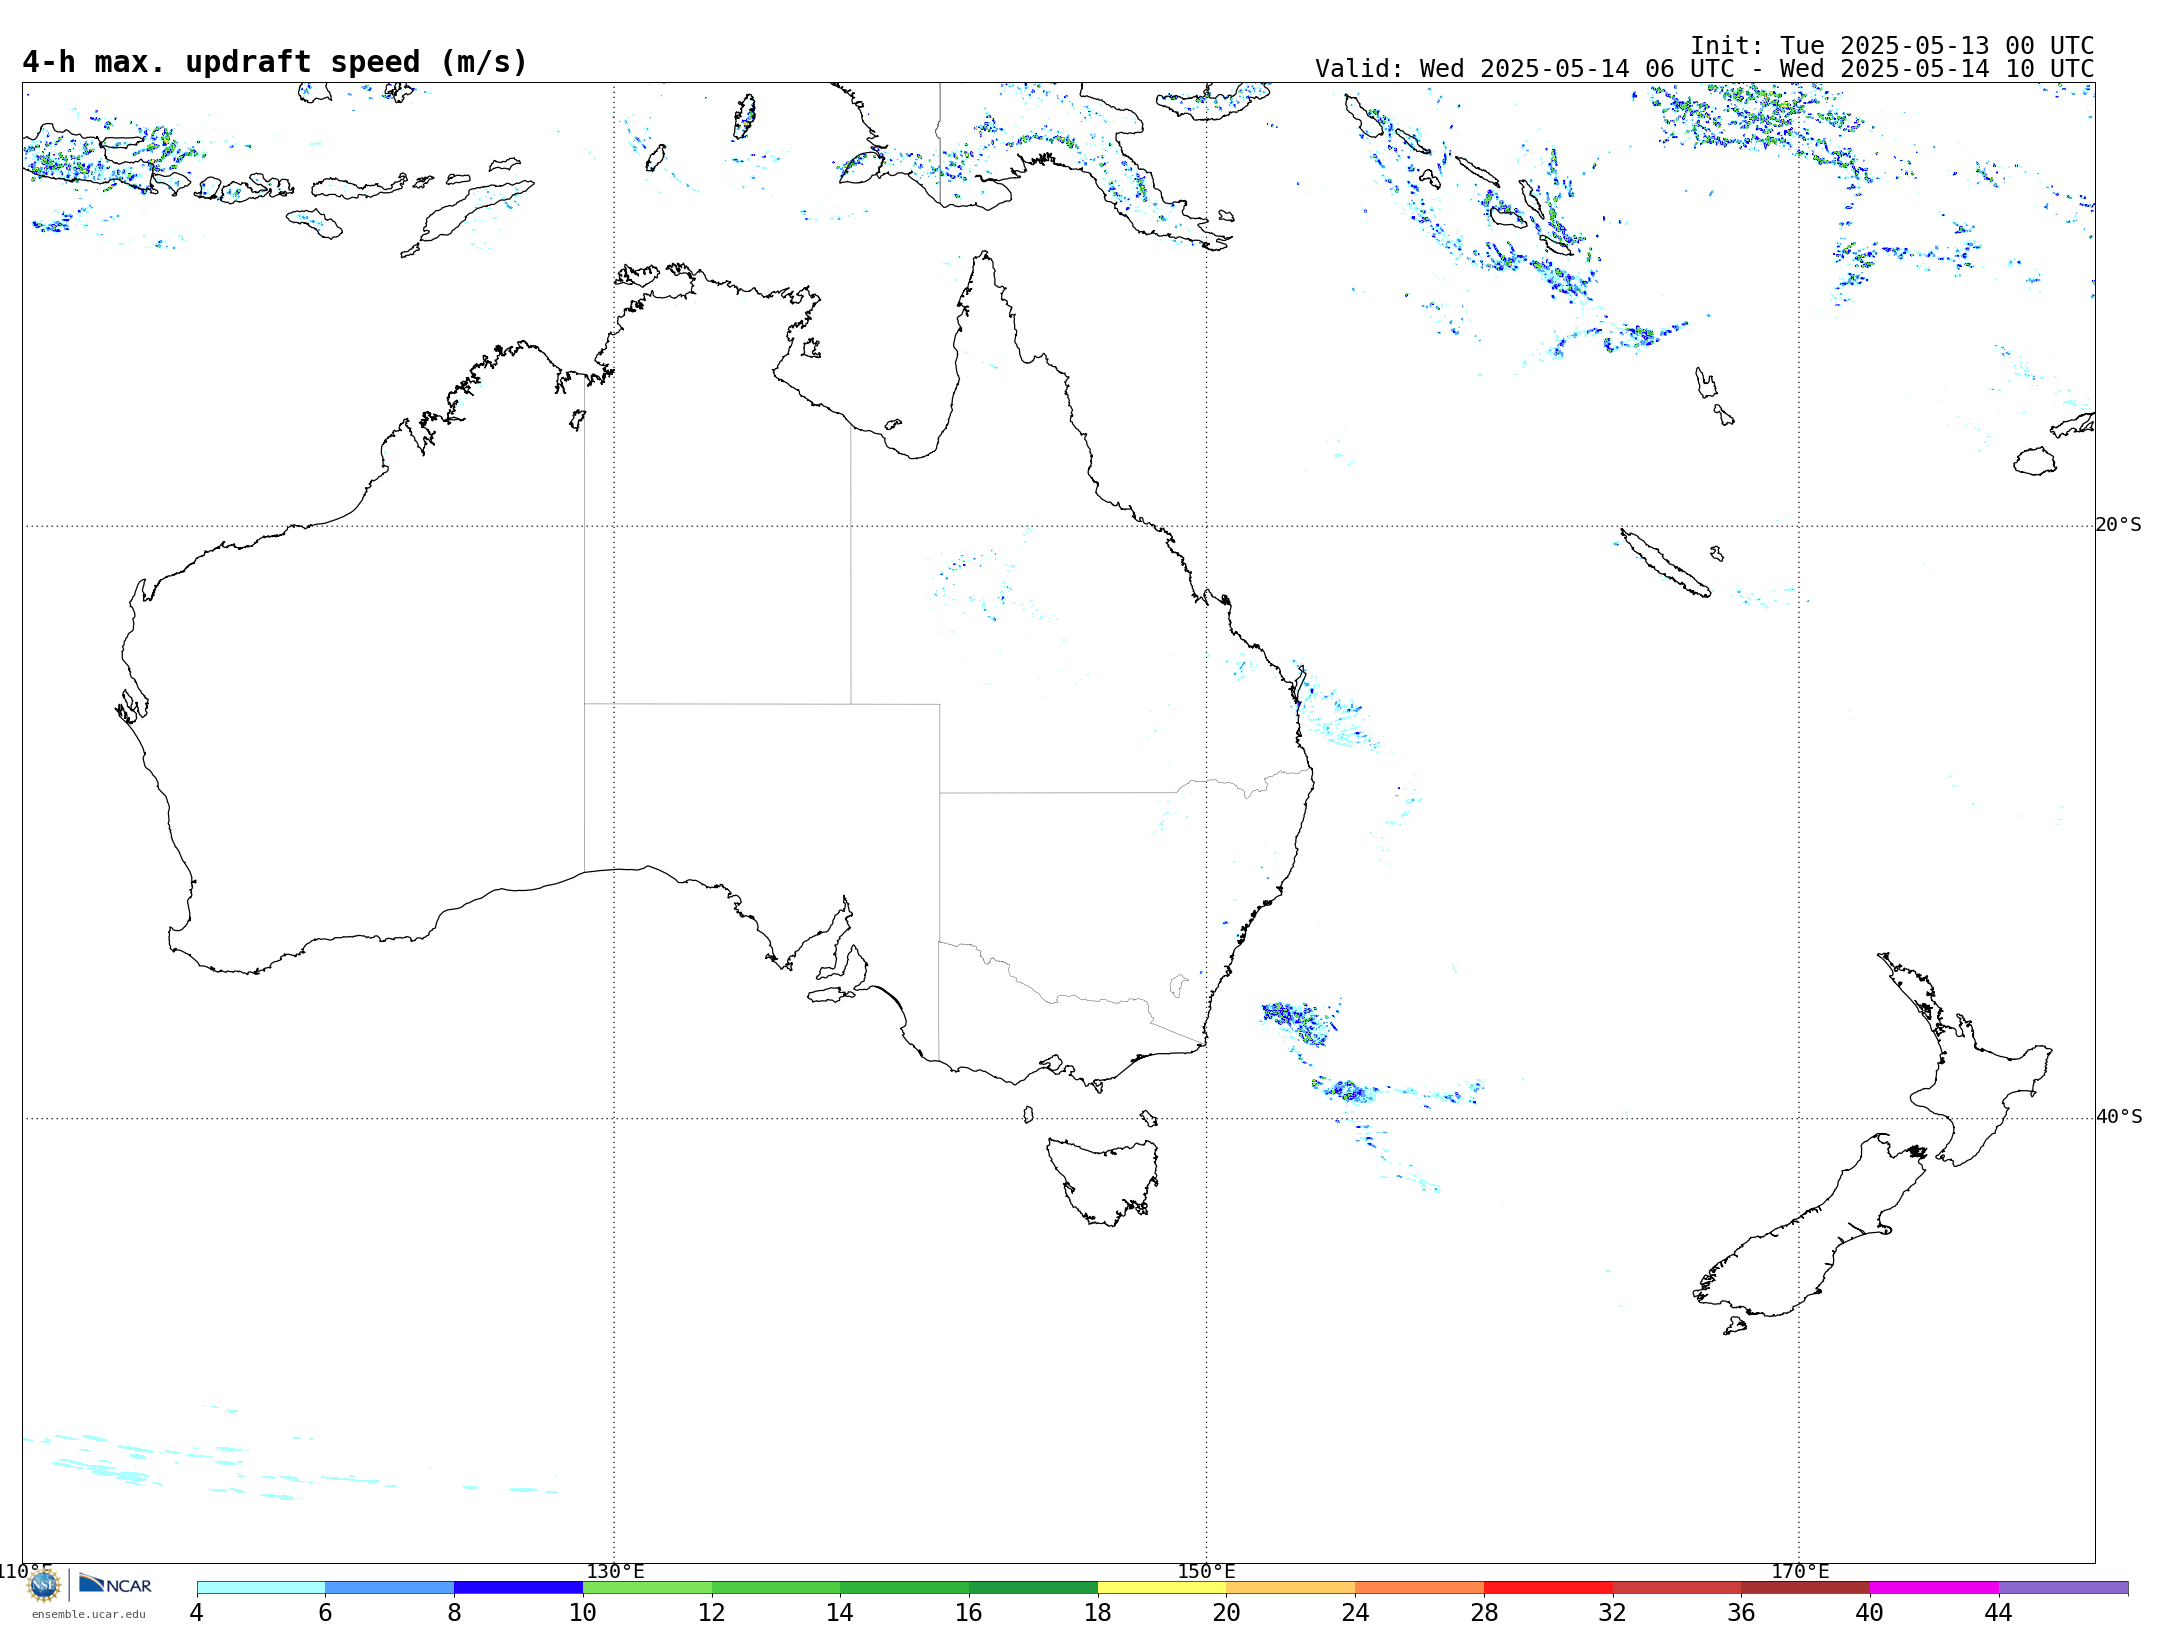Click the colorbar tick label '14'

pyautogui.click(x=840, y=1612)
